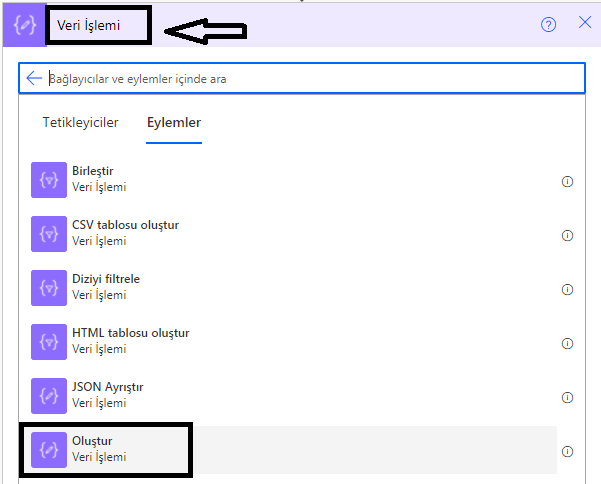Image resolution: width=601 pixels, height=484 pixels.
Task: Close the Veri İşlemi panel
Action: (x=585, y=22)
